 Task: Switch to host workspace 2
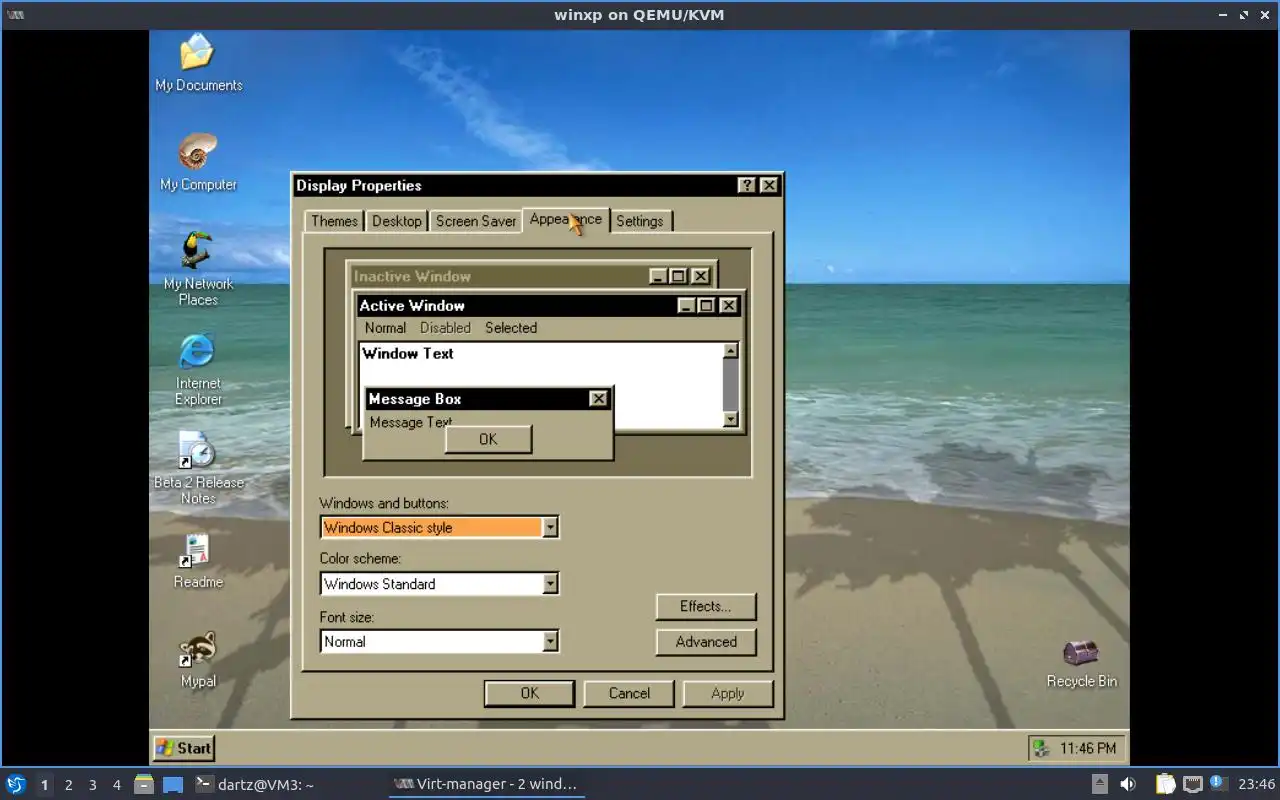point(68,785)
